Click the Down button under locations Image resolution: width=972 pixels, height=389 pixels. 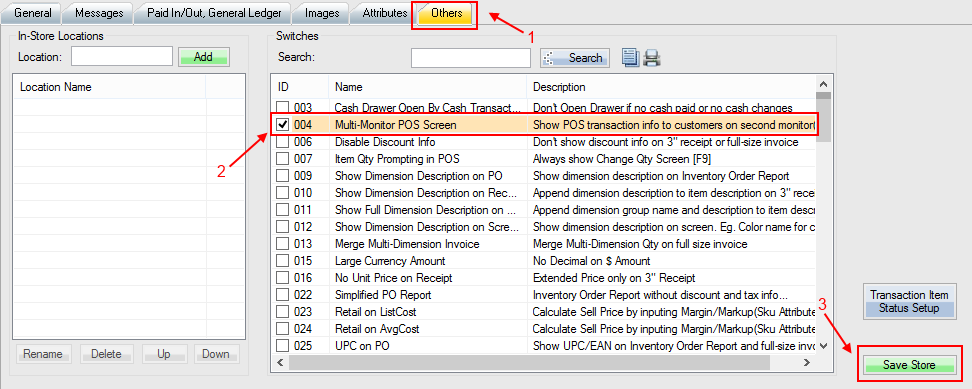215,354
